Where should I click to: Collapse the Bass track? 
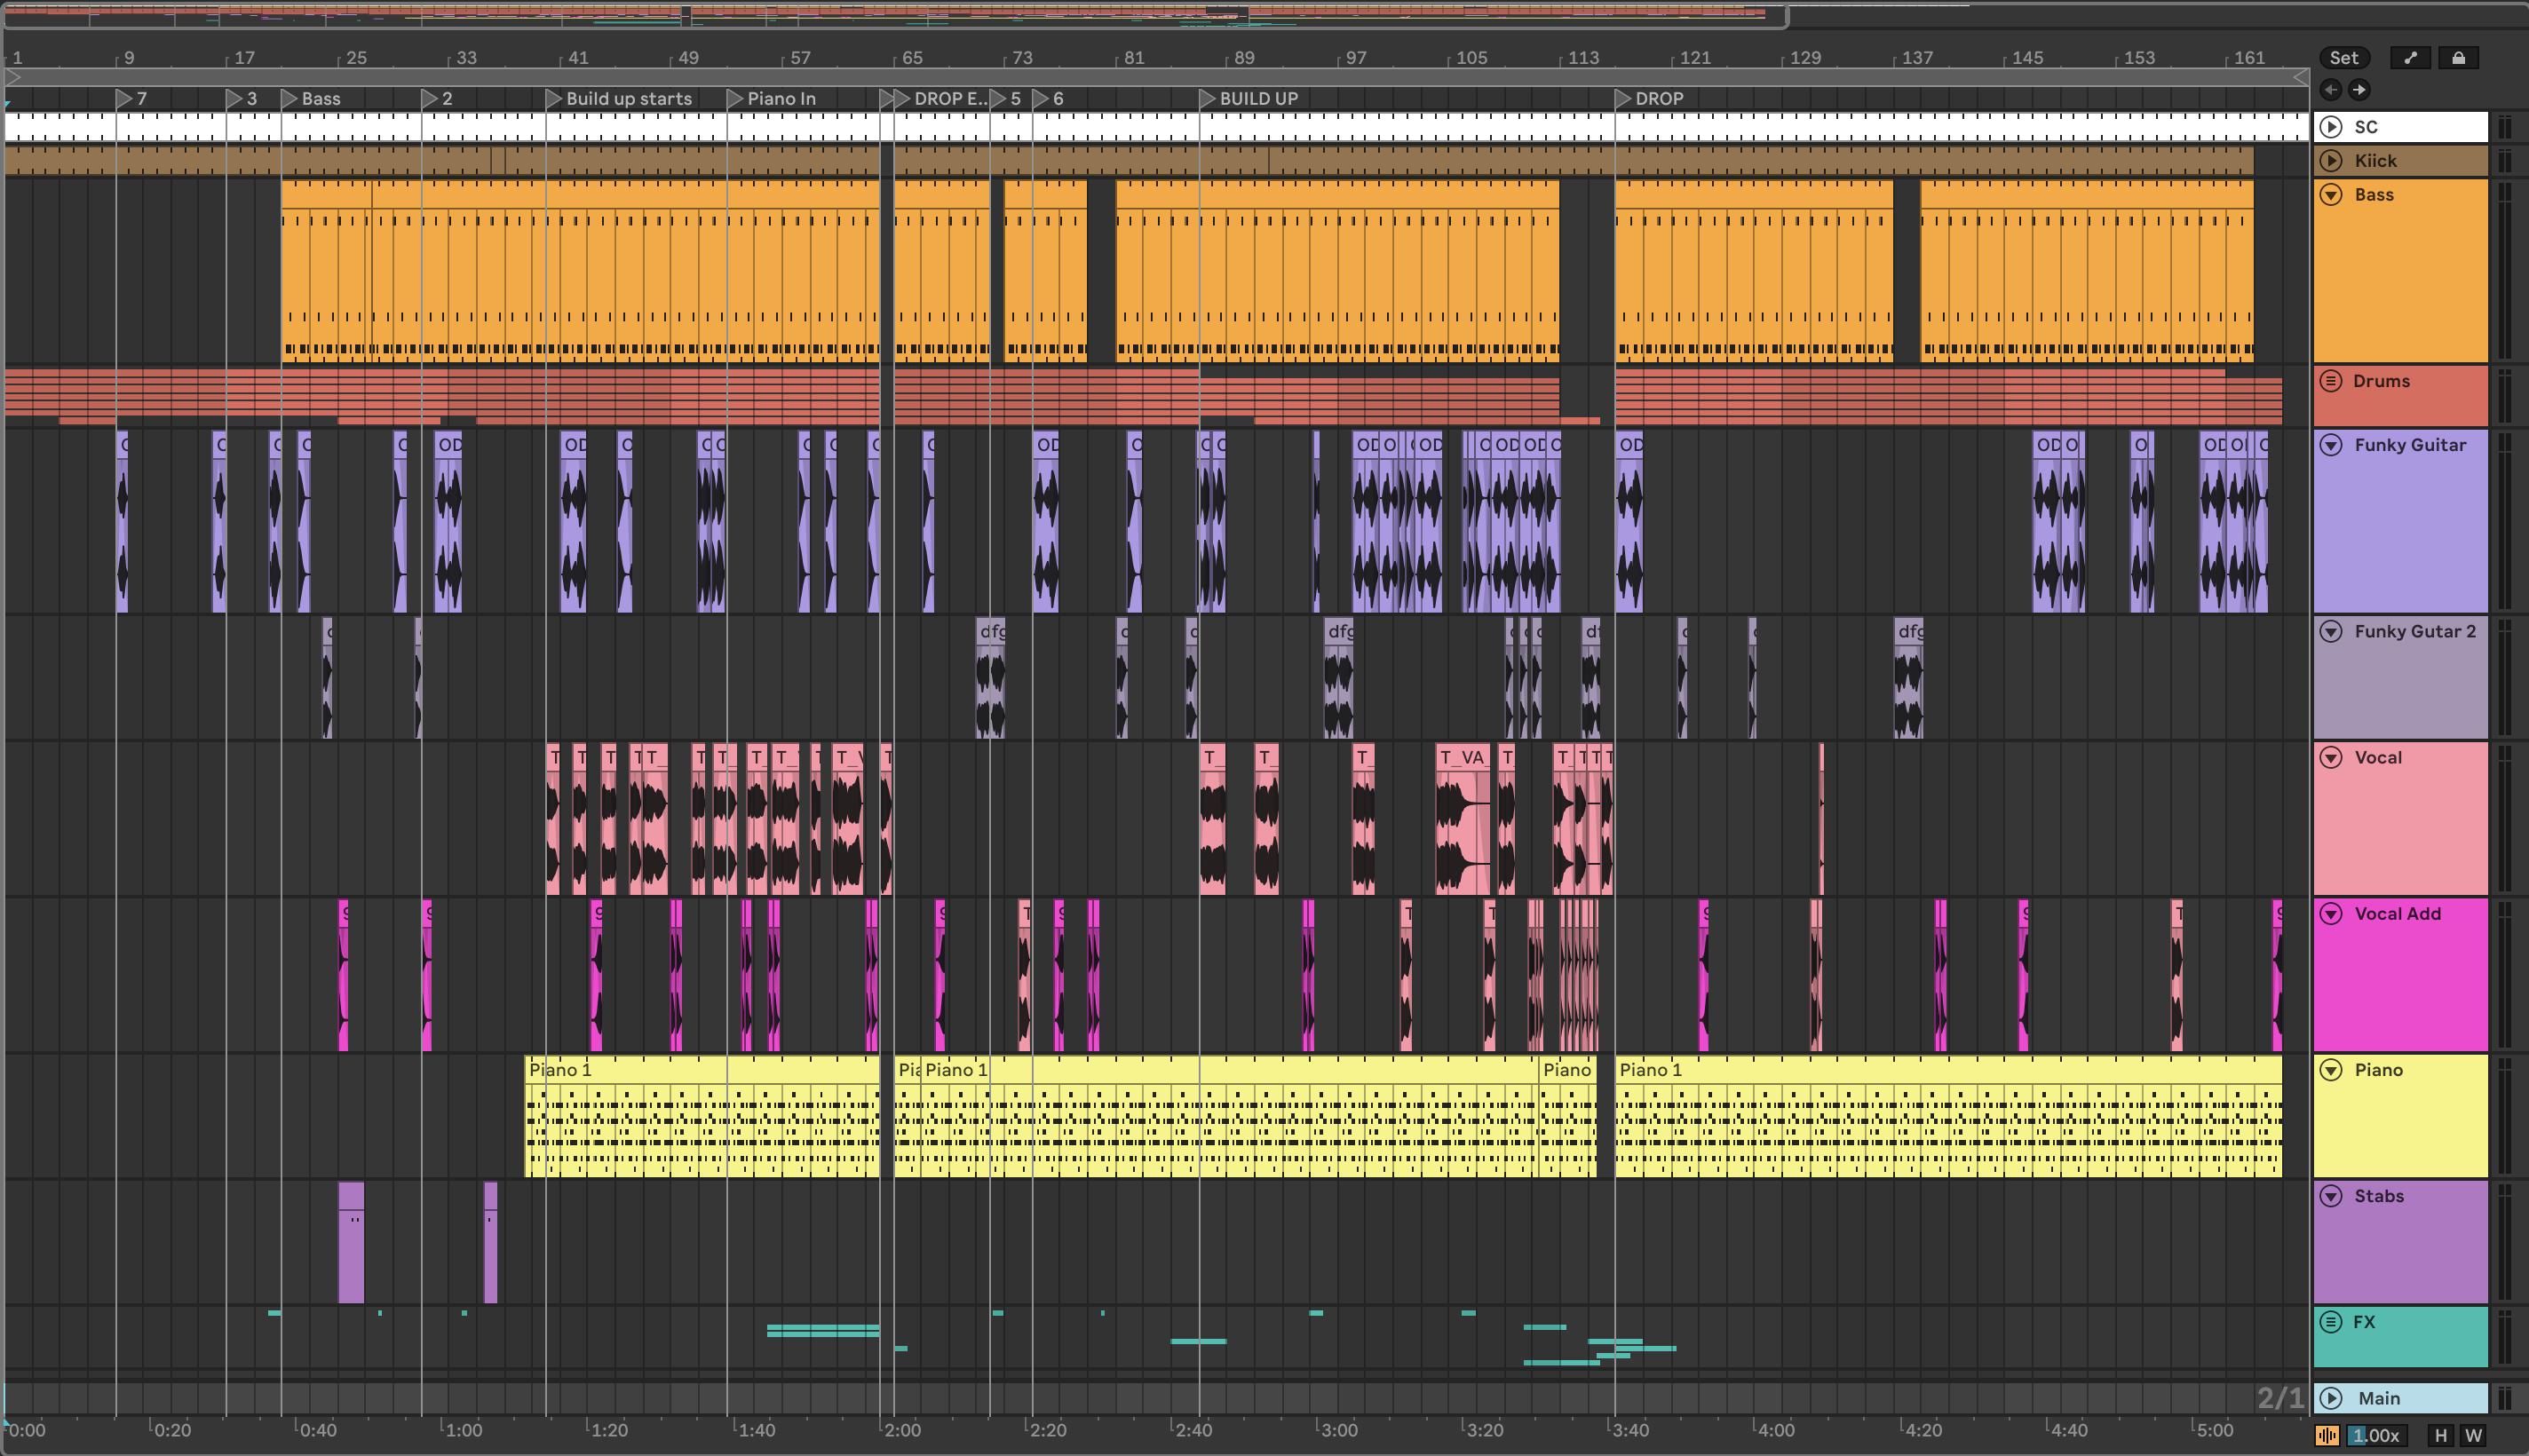pyautogui.click(x=2331, y=195)
